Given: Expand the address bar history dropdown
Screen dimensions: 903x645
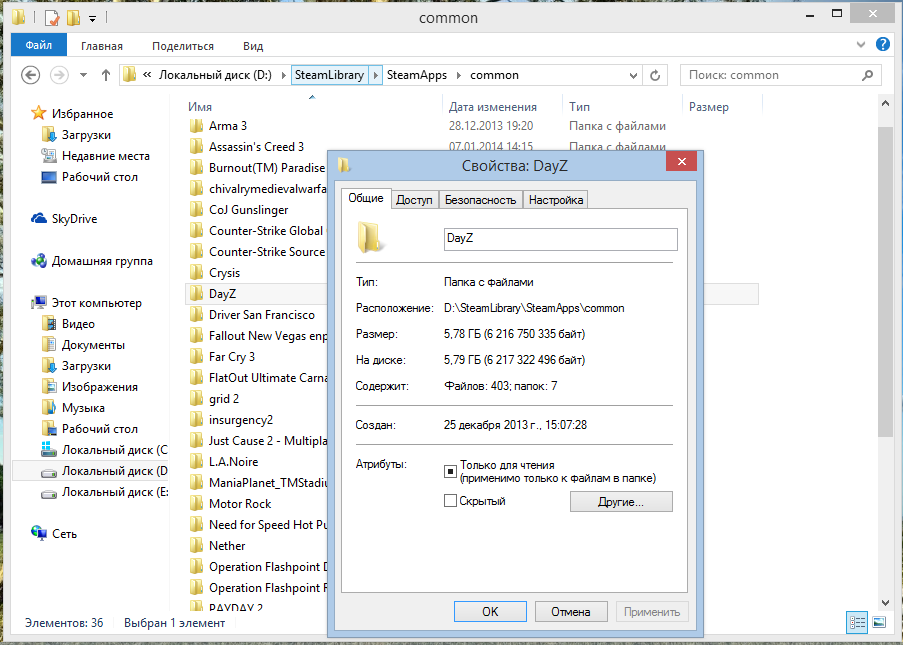Looking at the screenshot, I should [633, 75].
